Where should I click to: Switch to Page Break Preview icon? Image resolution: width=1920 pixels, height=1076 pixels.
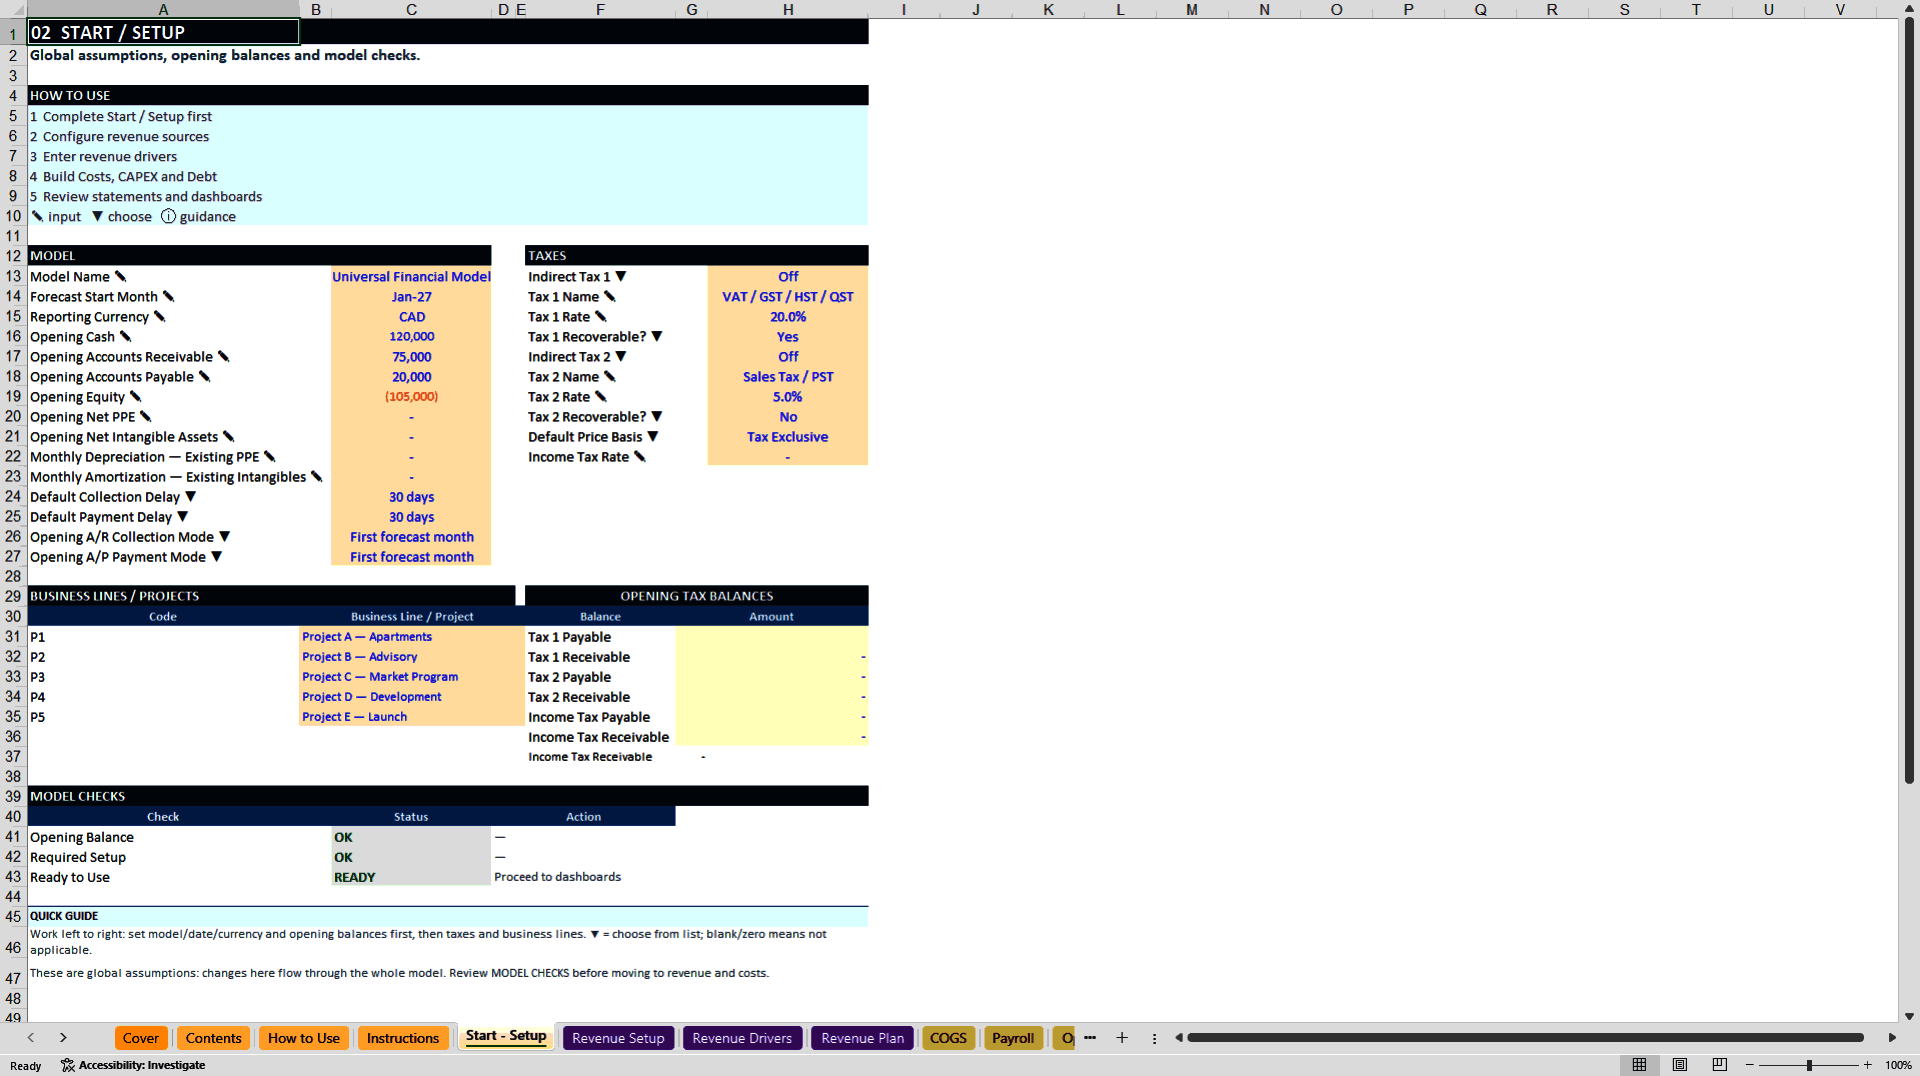point(1720,1065)
